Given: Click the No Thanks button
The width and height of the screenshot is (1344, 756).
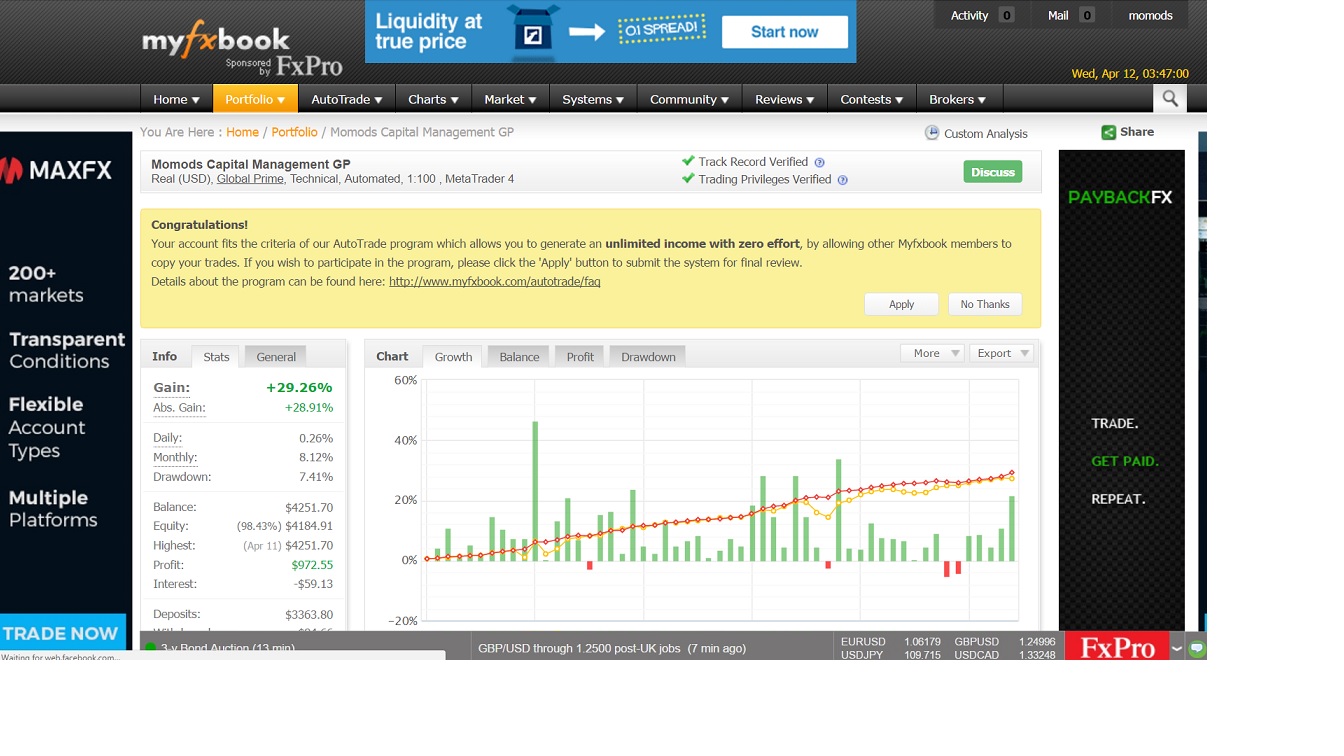Looking at the screenshot, I should click(985, 304).
